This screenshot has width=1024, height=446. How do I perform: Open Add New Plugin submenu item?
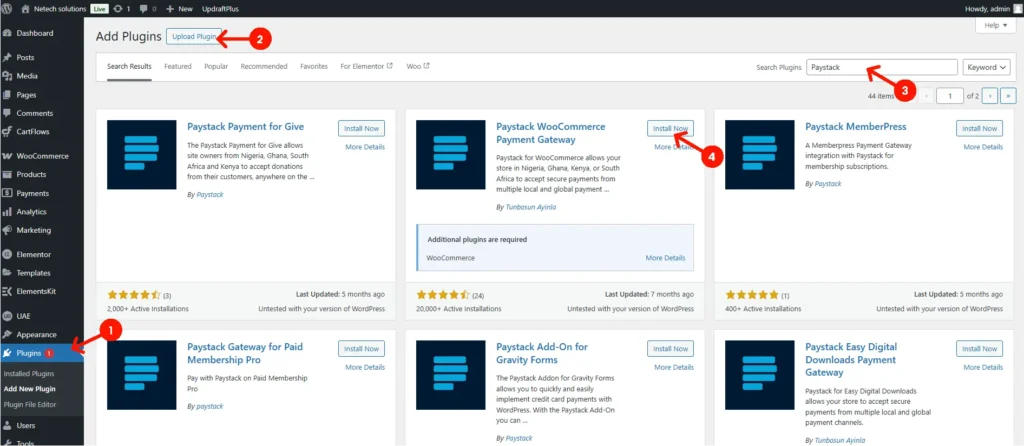pyautogui.click(x=29, y=389)
